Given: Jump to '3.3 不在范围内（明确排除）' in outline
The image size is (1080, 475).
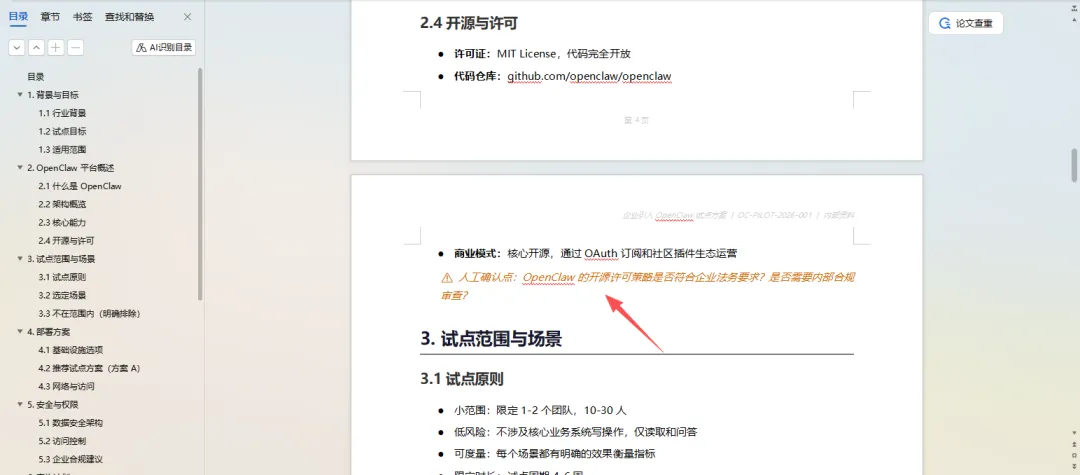Looking at the screenshot, I should 90,313.
